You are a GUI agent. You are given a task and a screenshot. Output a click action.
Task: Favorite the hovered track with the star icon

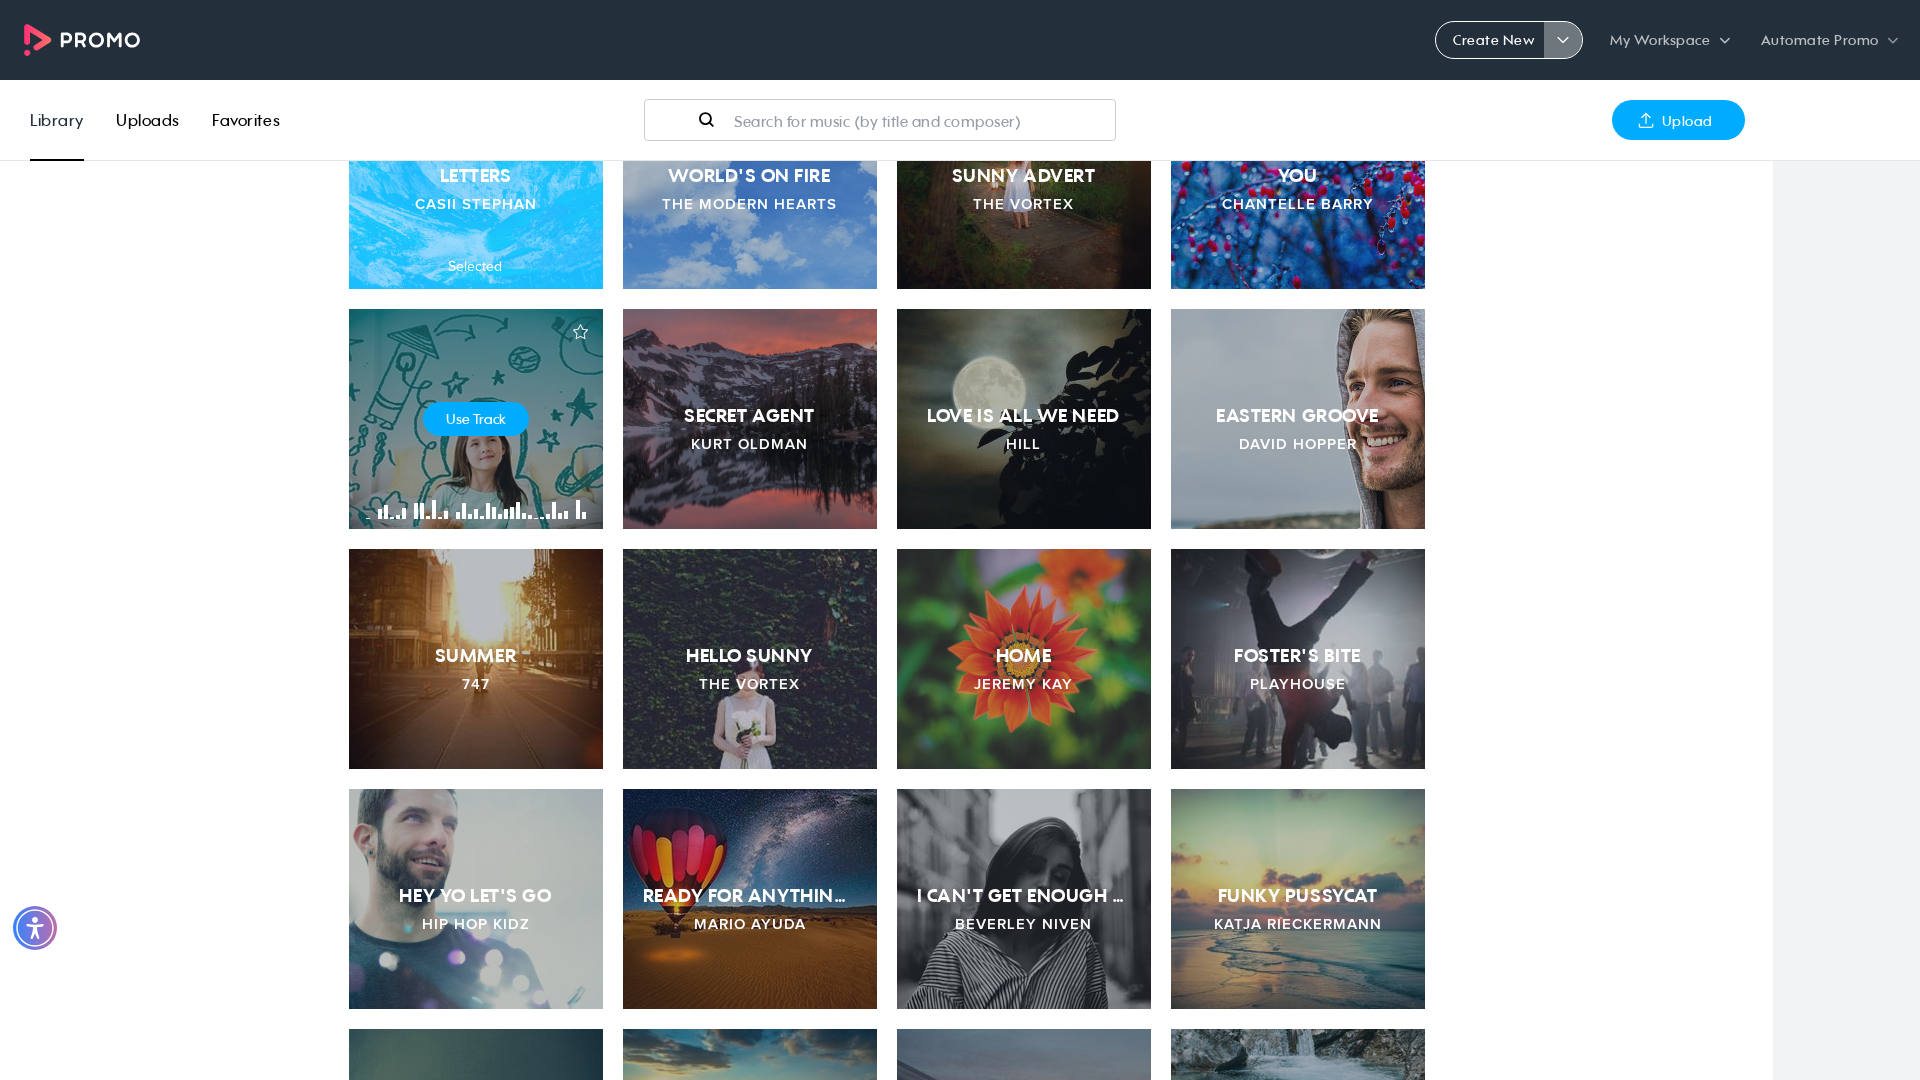[x=580, y=332]
